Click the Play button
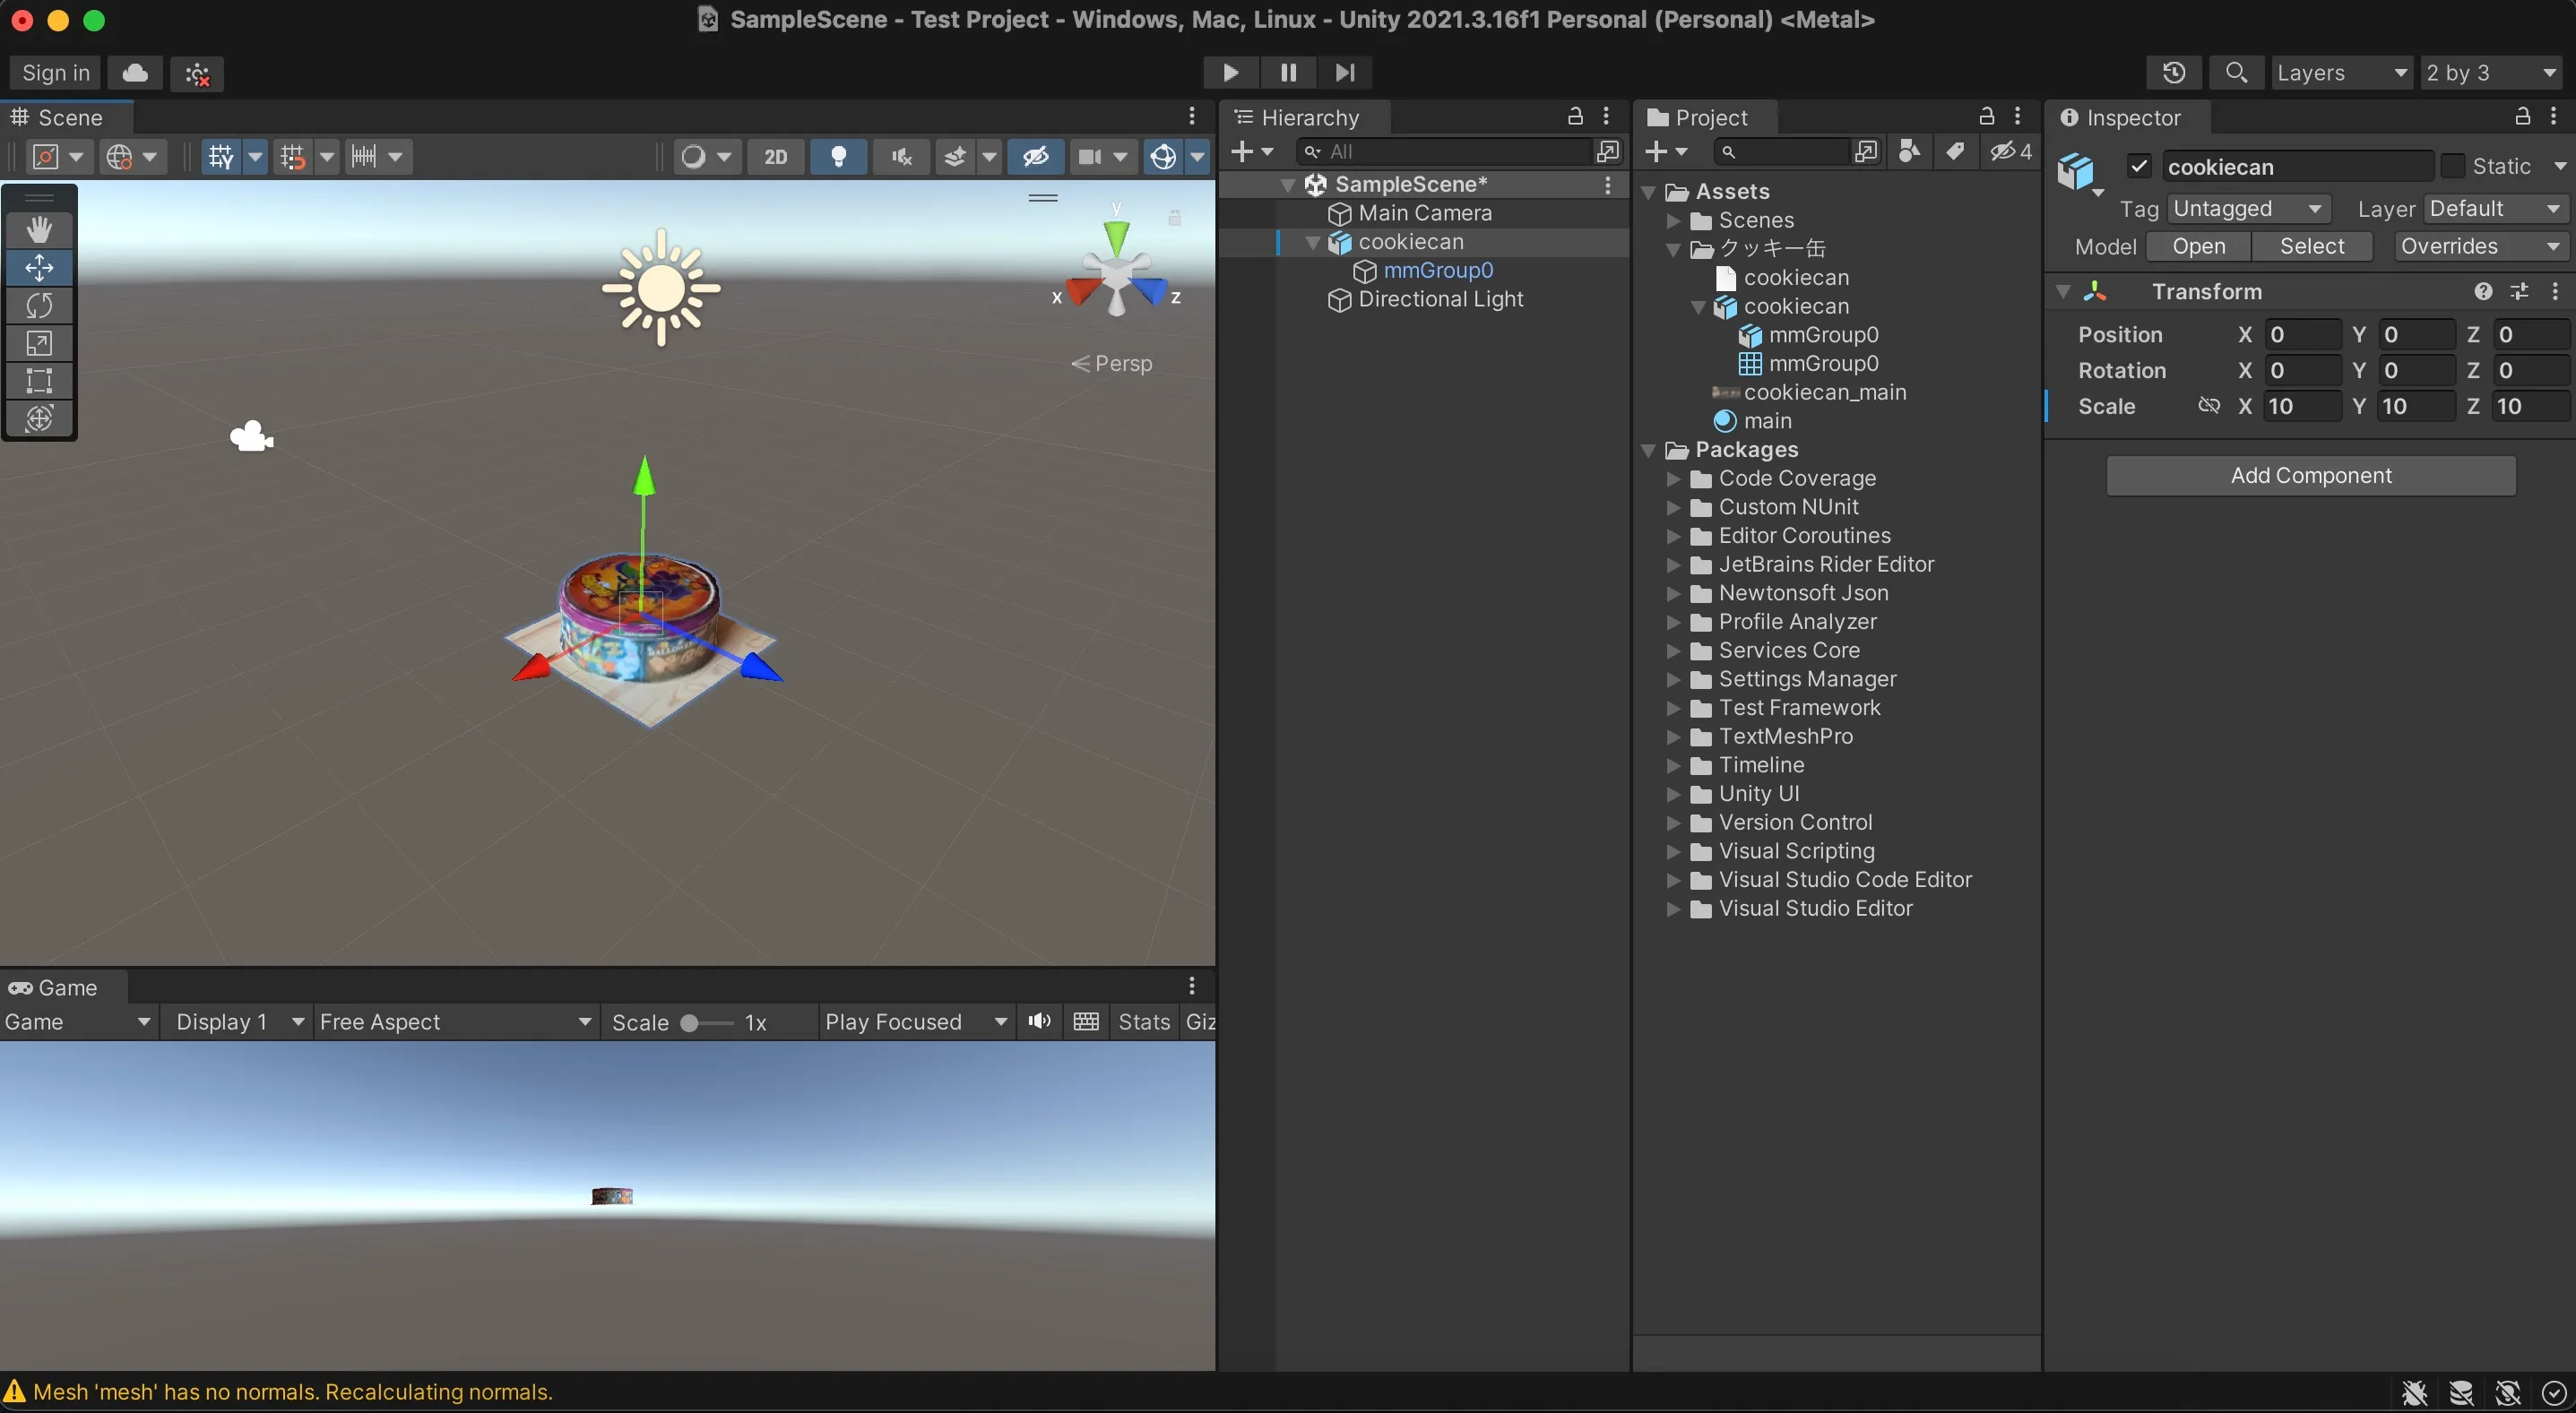 (1230, 72)
